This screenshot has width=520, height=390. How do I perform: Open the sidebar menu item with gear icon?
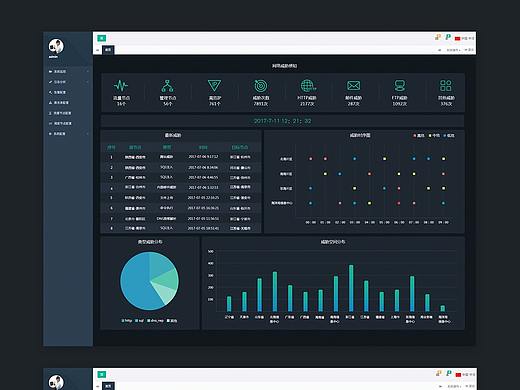pos(68,134)
